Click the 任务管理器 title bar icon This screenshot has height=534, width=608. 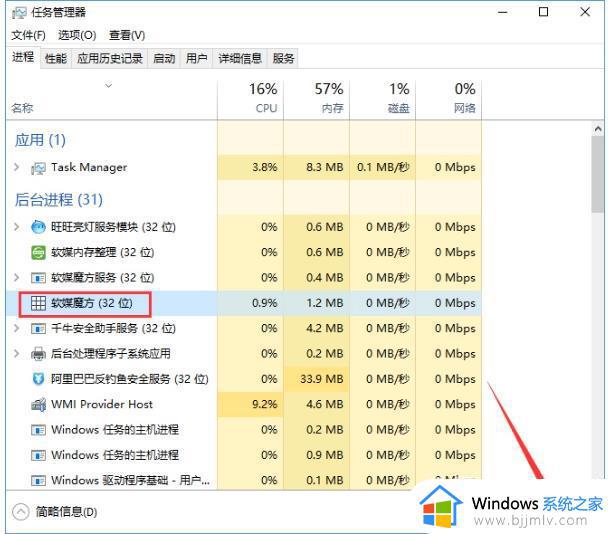(19, 13)
